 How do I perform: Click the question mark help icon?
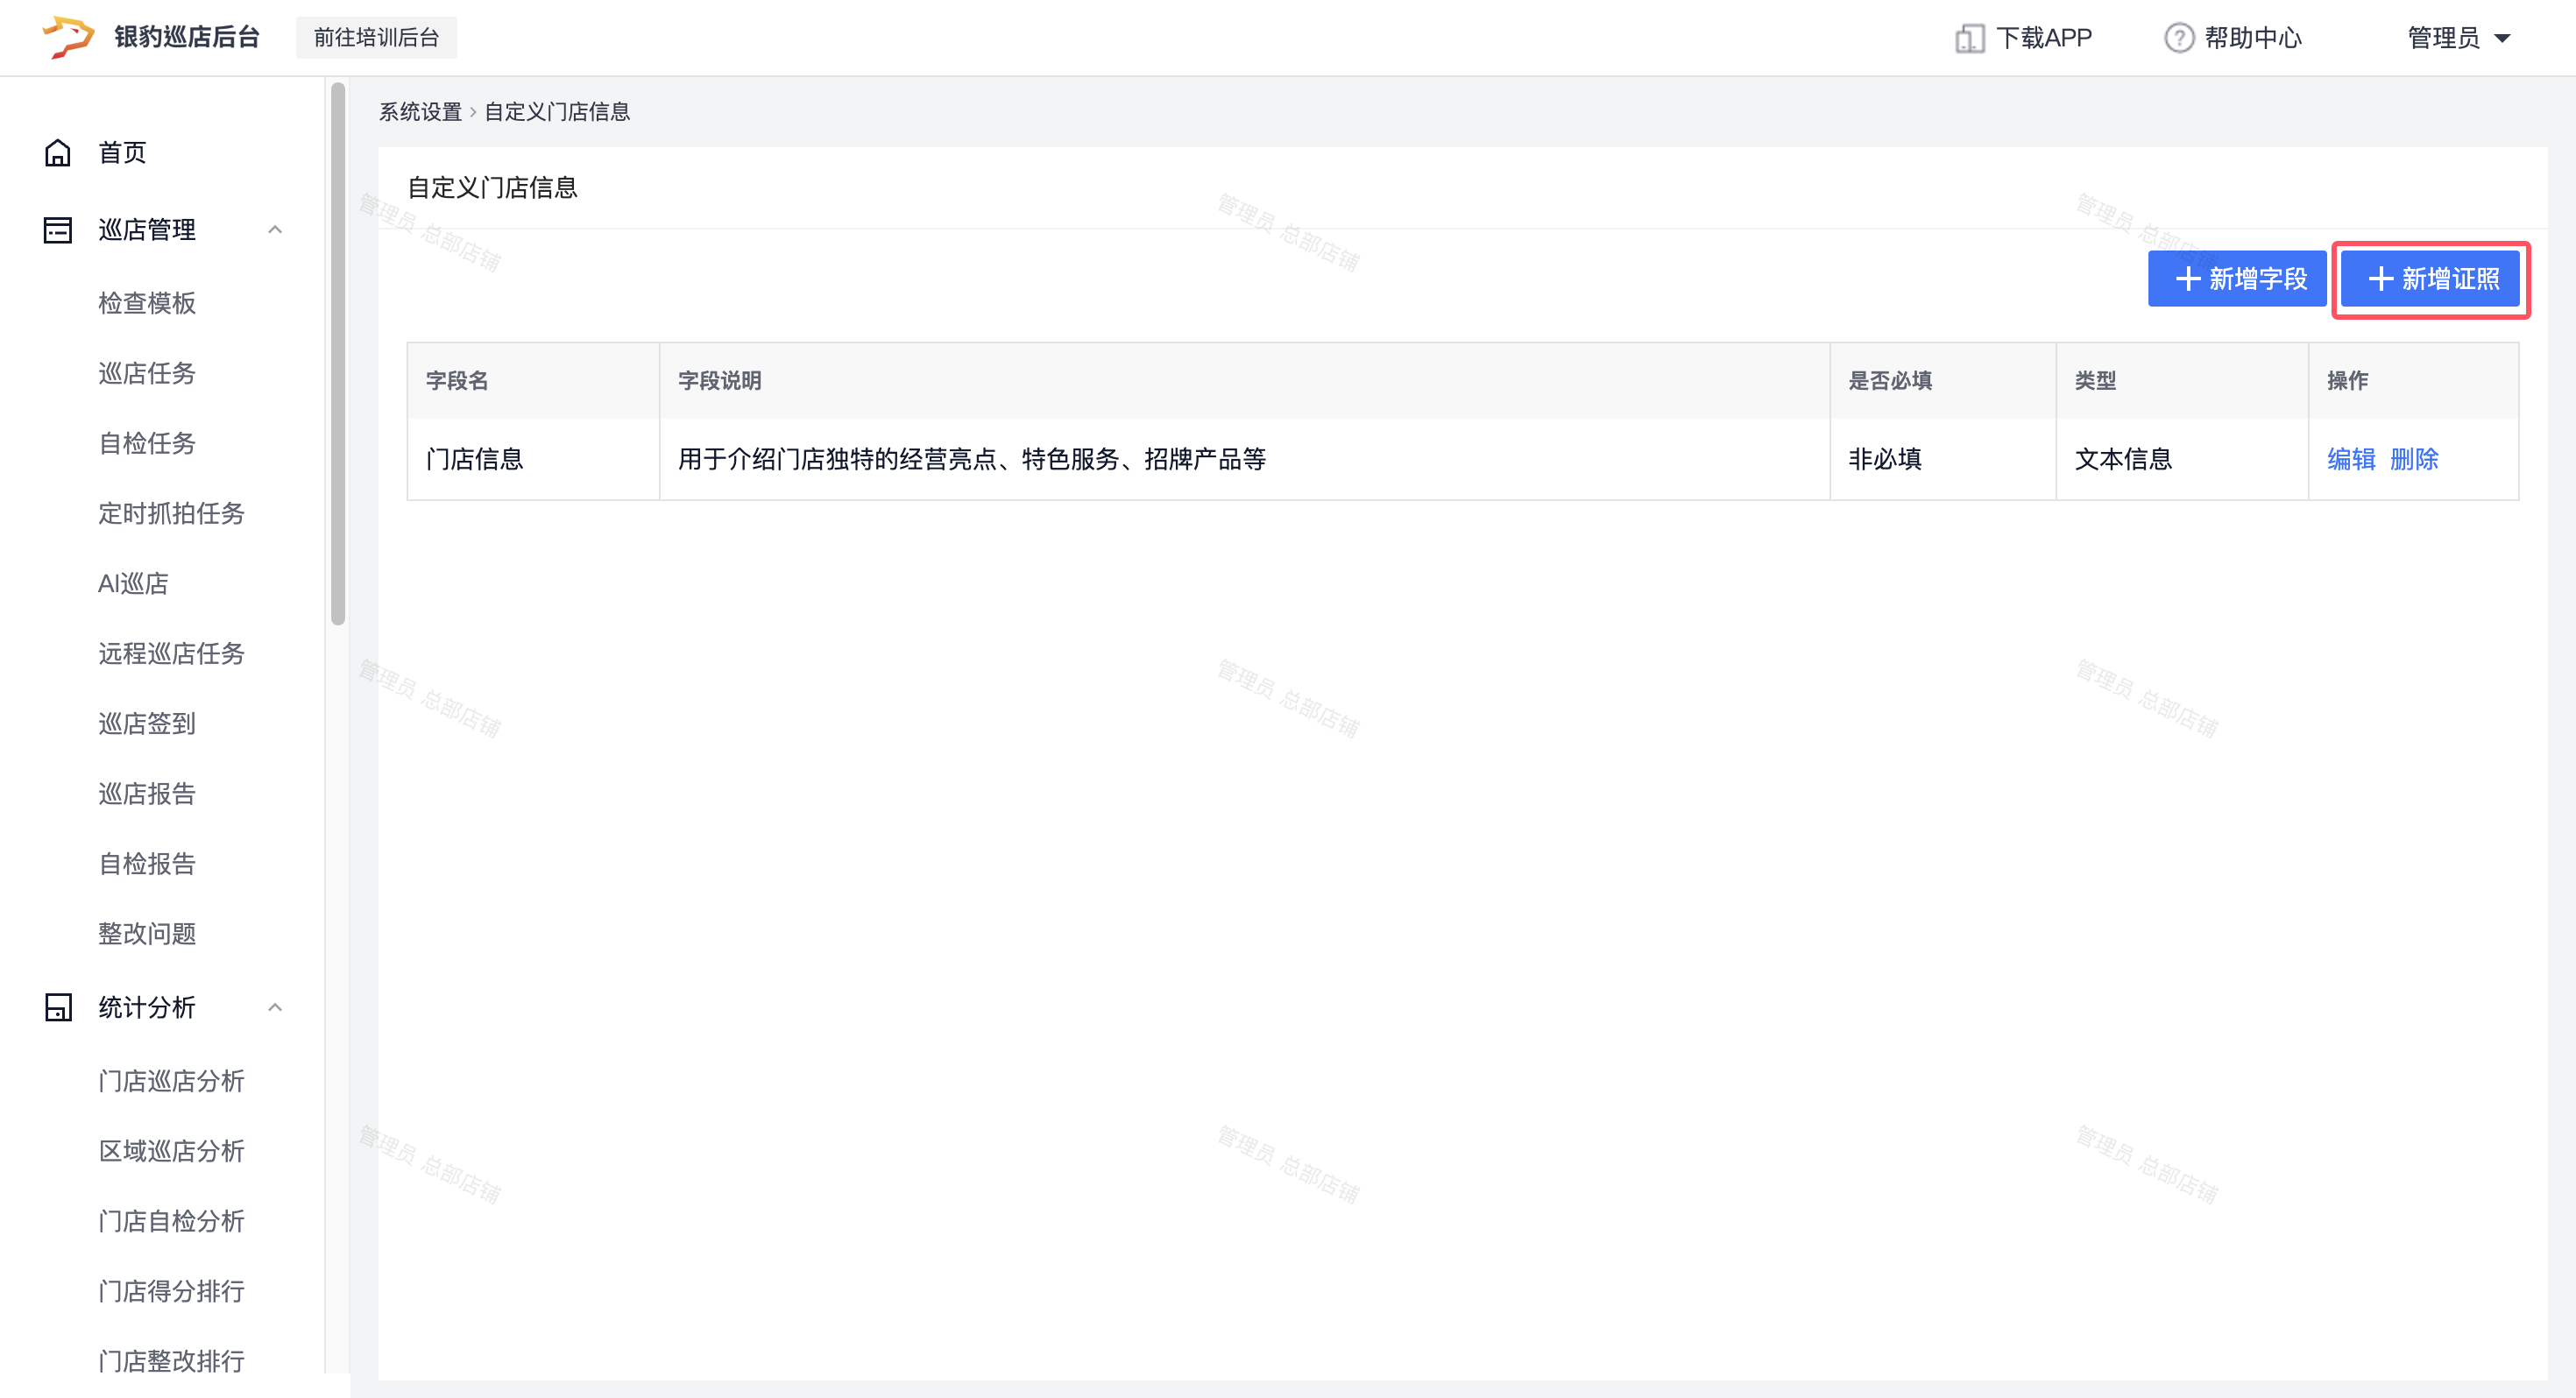2179,38
